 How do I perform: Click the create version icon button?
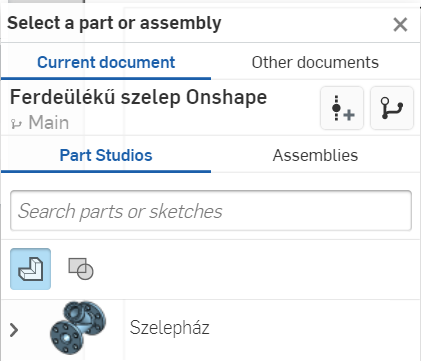coord(342,108)
